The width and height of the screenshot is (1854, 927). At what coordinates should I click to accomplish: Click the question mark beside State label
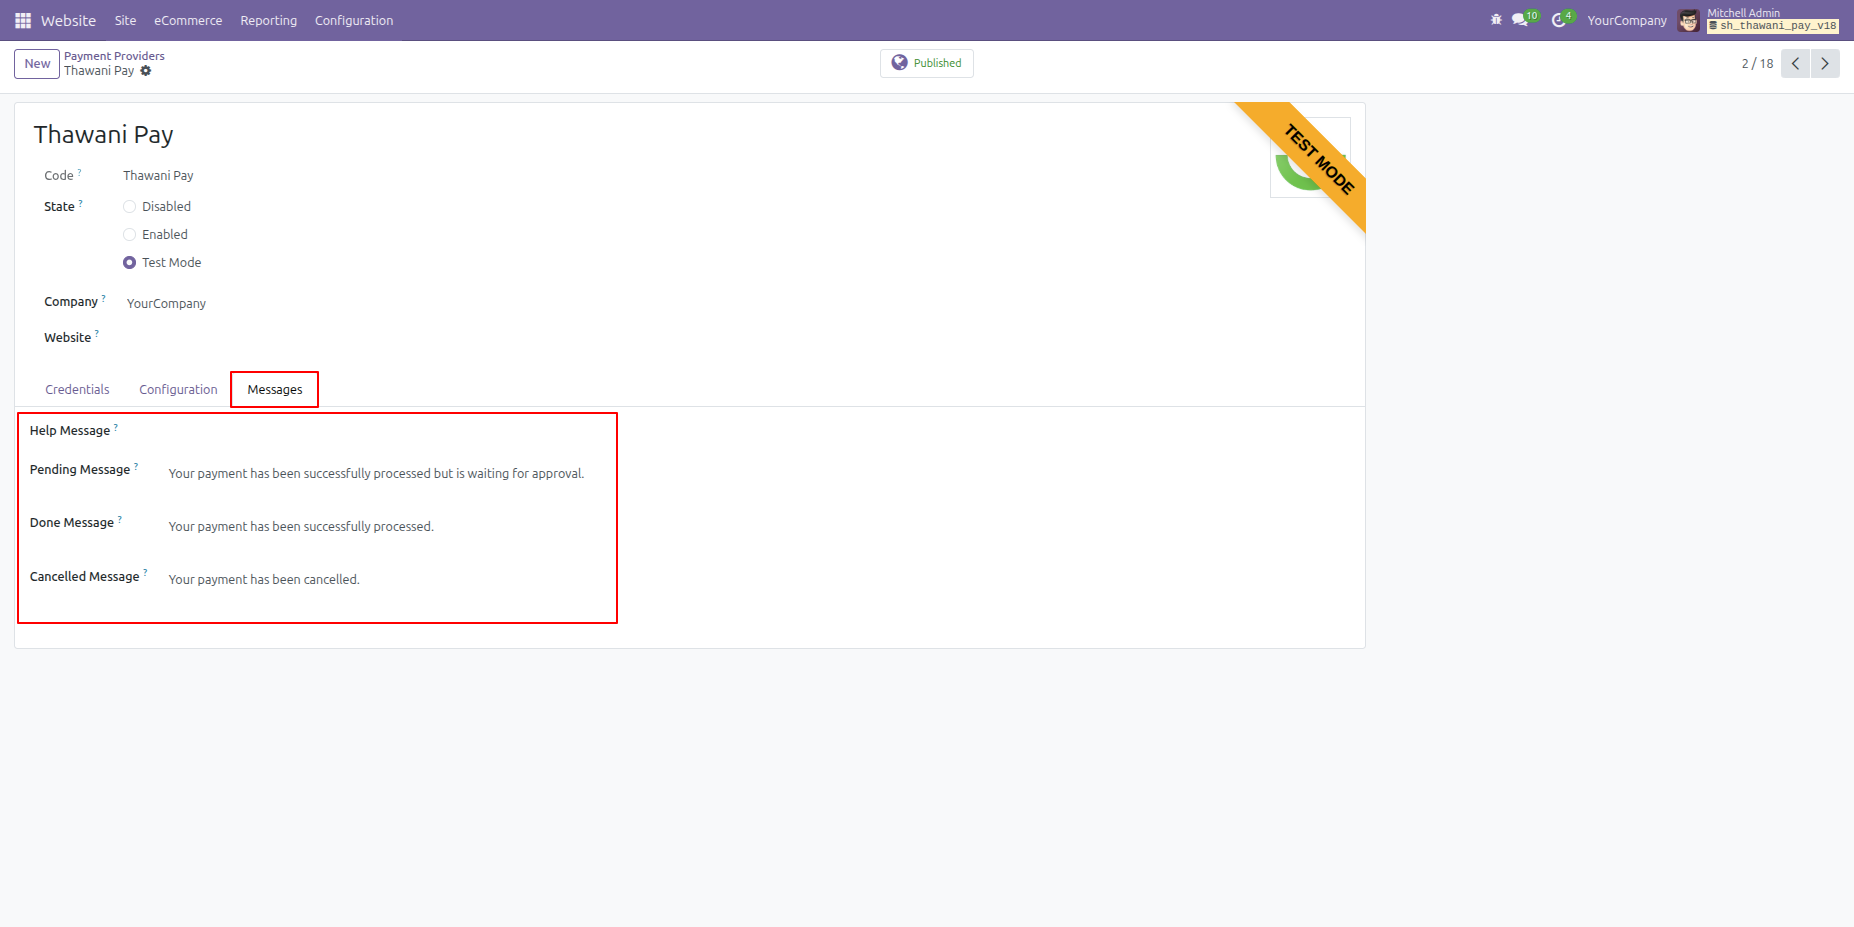(81, 203)
